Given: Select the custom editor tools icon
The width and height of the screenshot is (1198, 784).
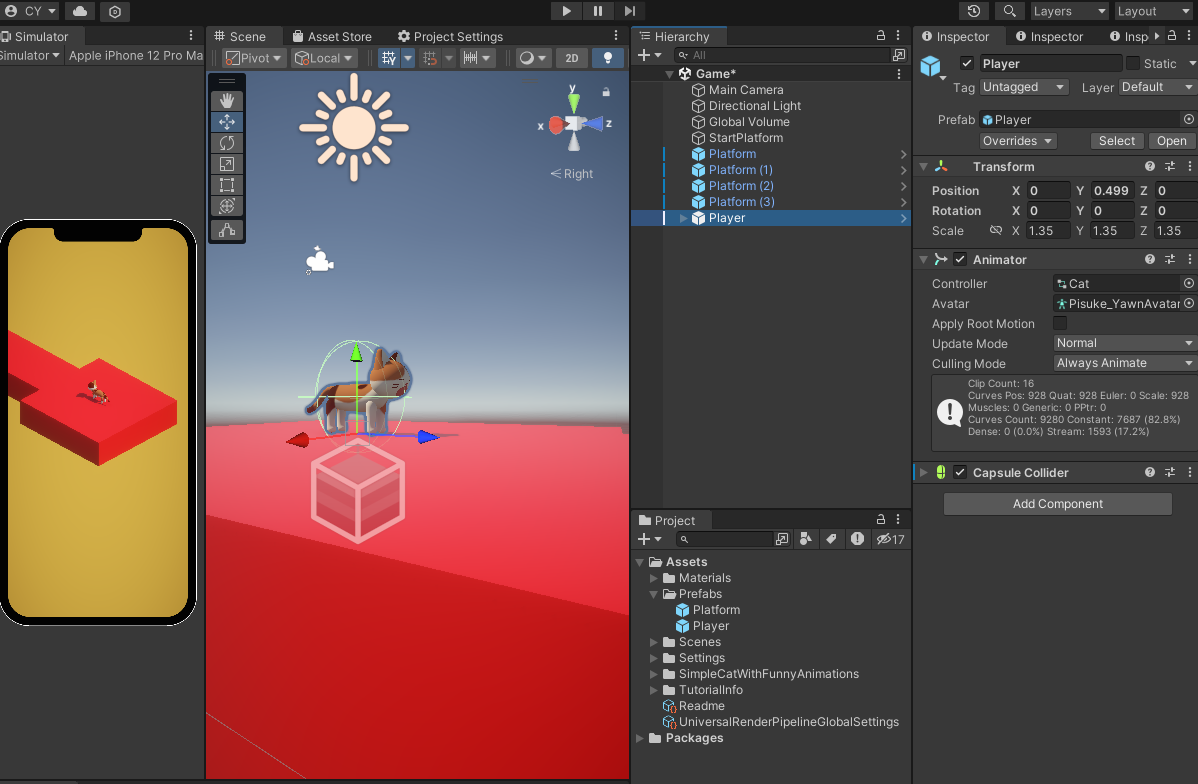Looking at the screenshot, I should point(227,230).
